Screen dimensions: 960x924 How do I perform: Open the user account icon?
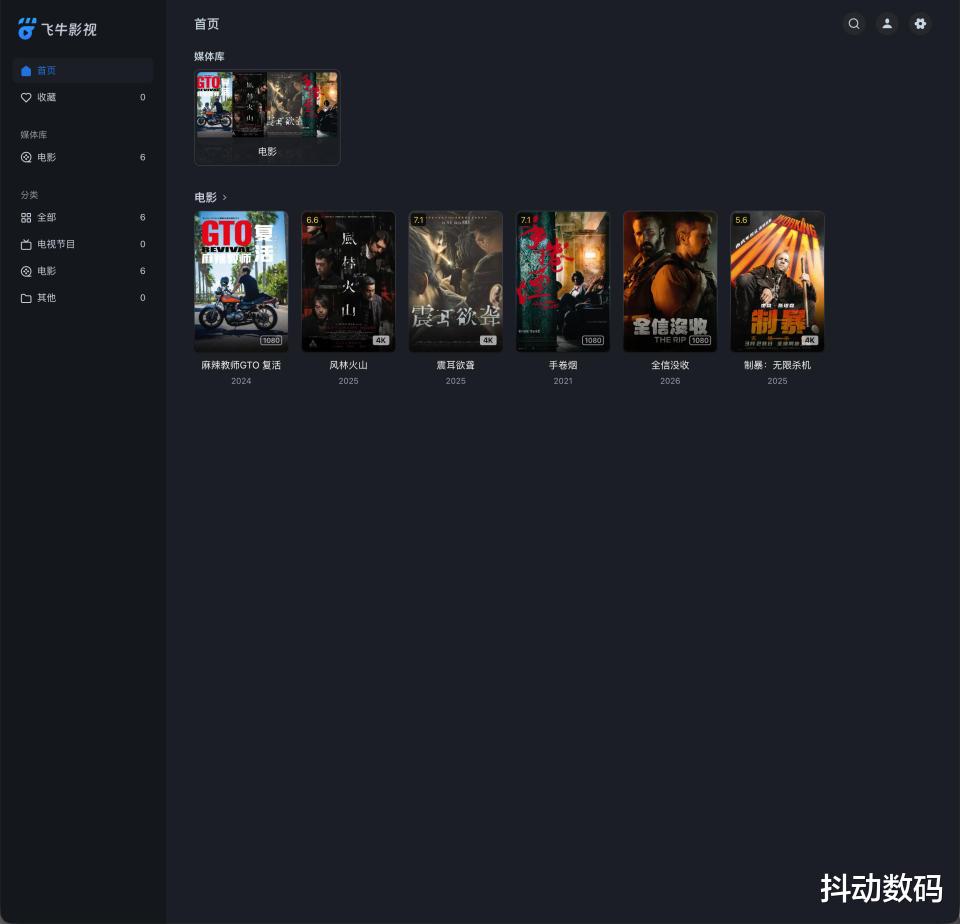887,24
